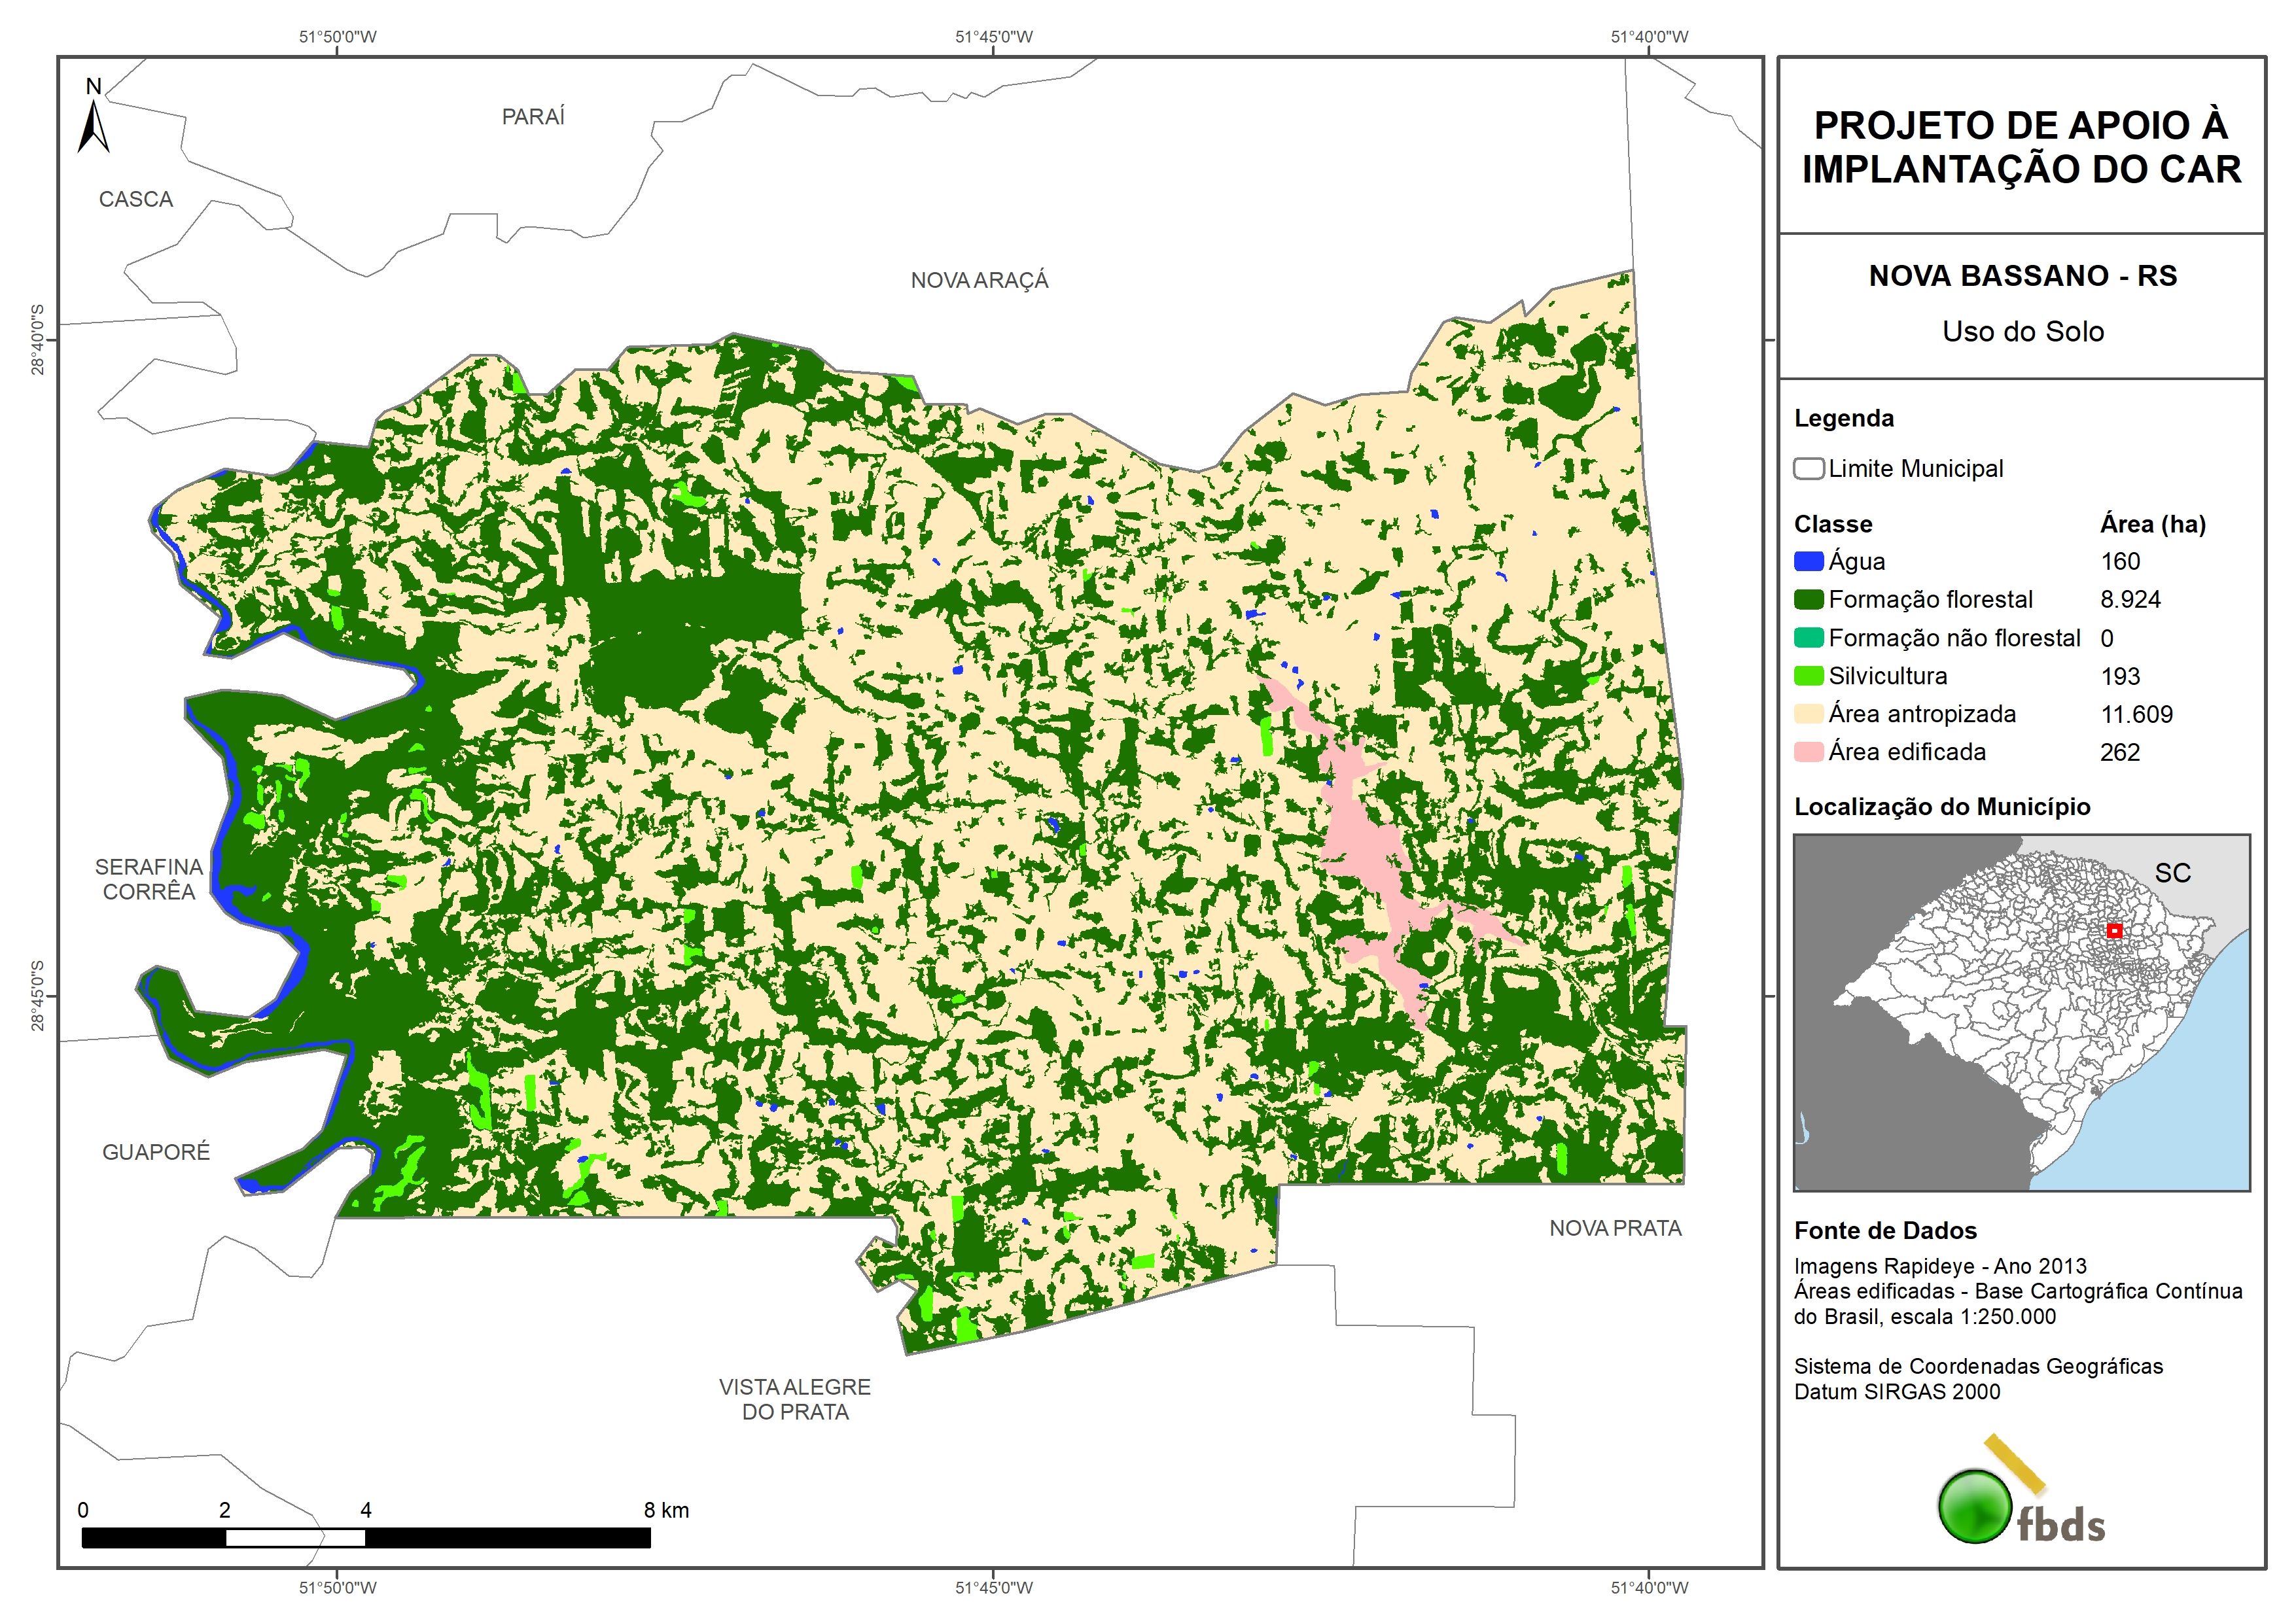The height and width of the screenshot is (1623, 2296).
Task: Click the bright green Silvicultura swatch
Action: [x=1808, y=676]
